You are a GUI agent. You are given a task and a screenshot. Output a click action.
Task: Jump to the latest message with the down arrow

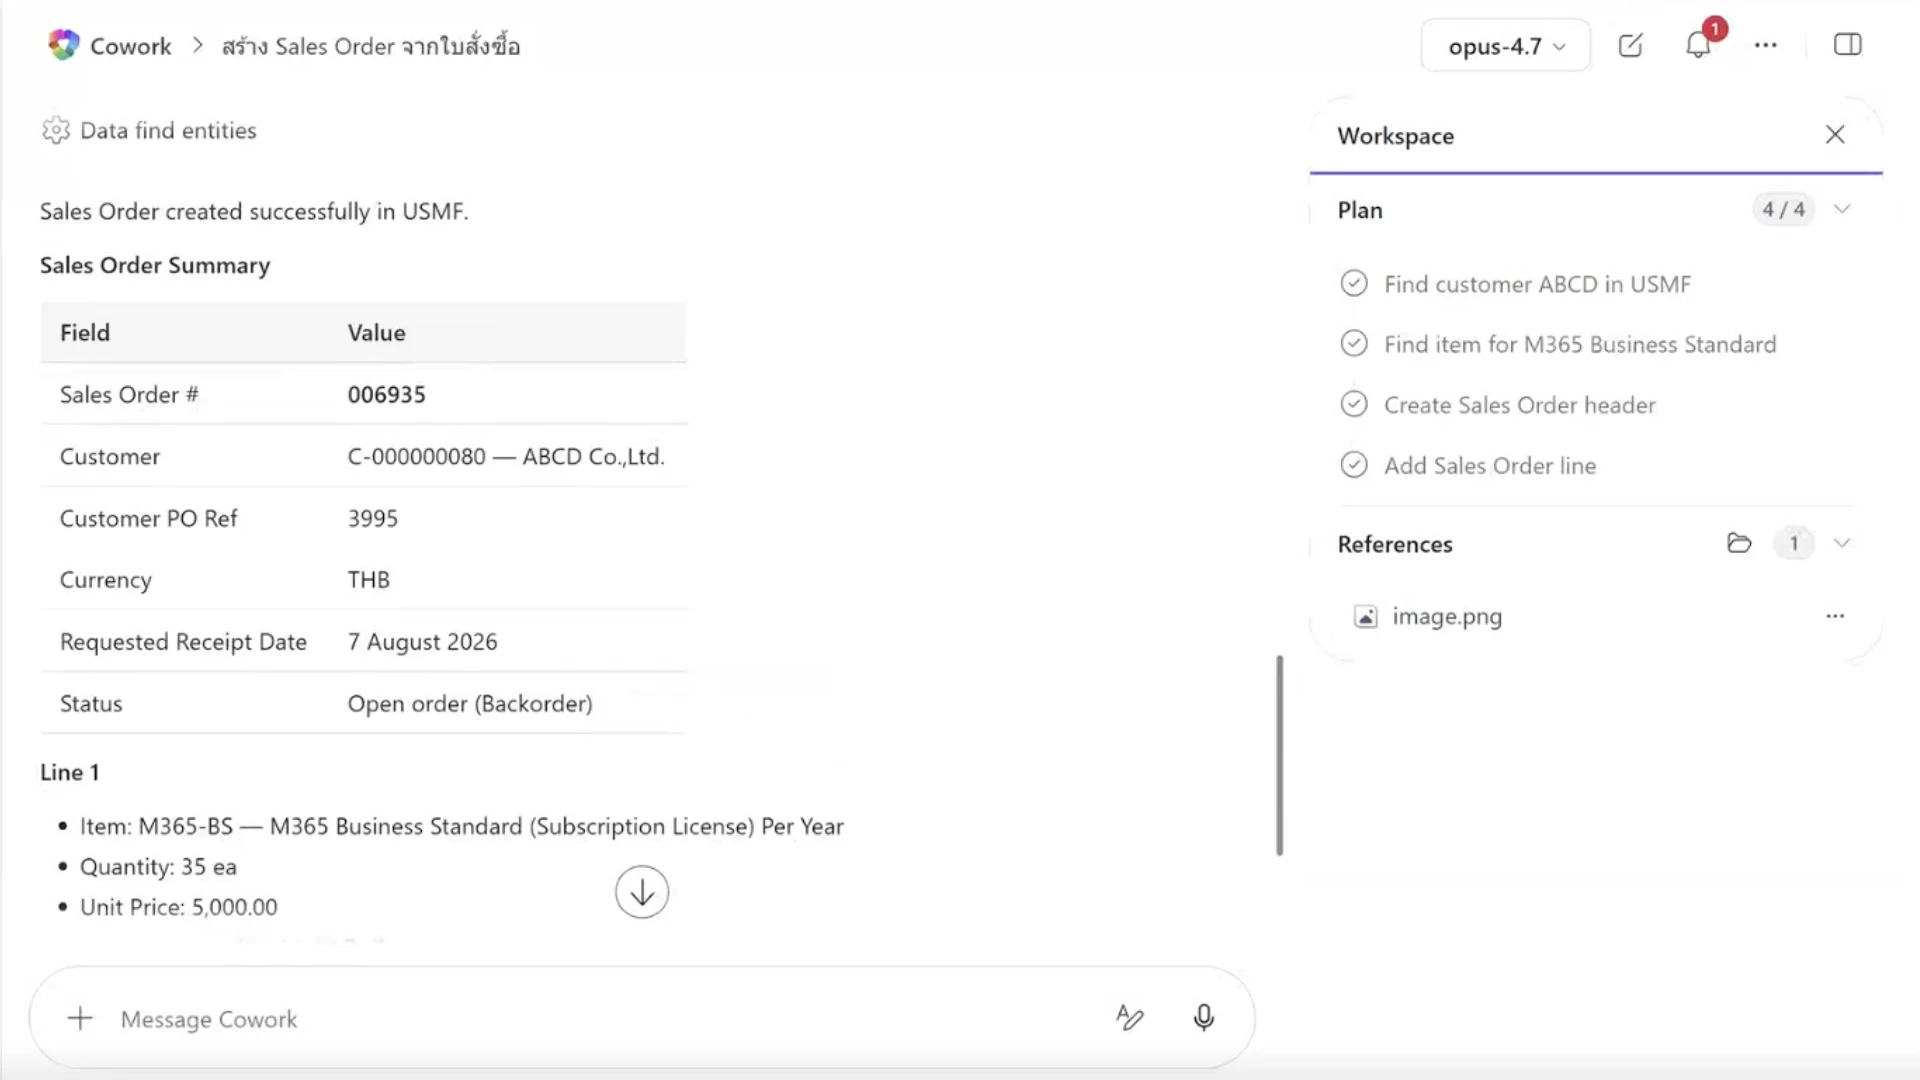(x=642, y=892)
